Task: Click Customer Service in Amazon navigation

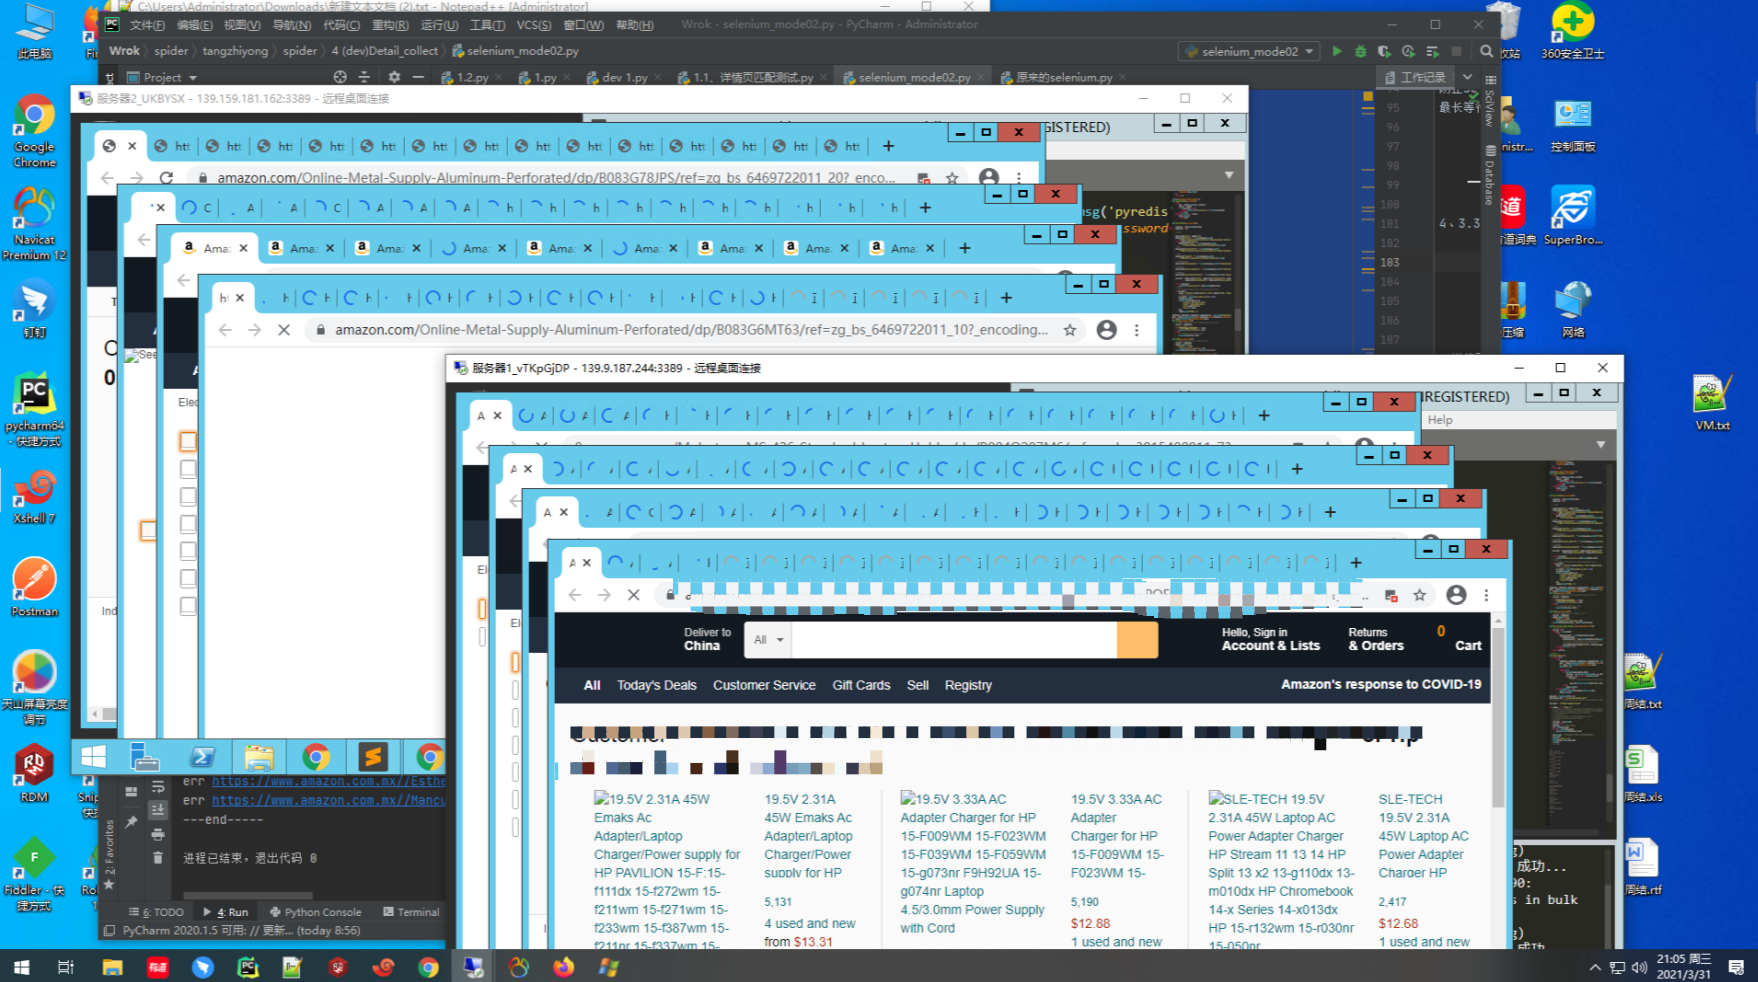Action: 764,685
